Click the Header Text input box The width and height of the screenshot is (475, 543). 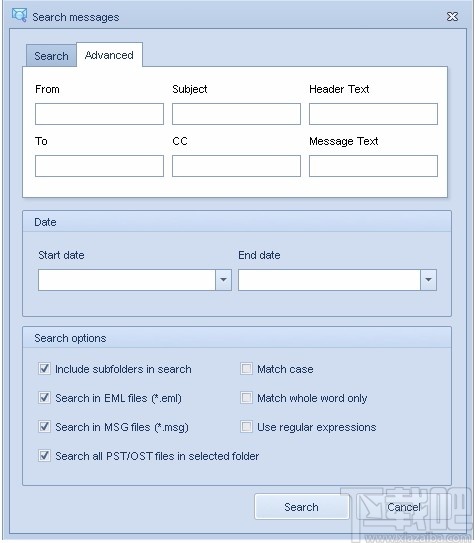pyautogui.click(x=373, y=114)
